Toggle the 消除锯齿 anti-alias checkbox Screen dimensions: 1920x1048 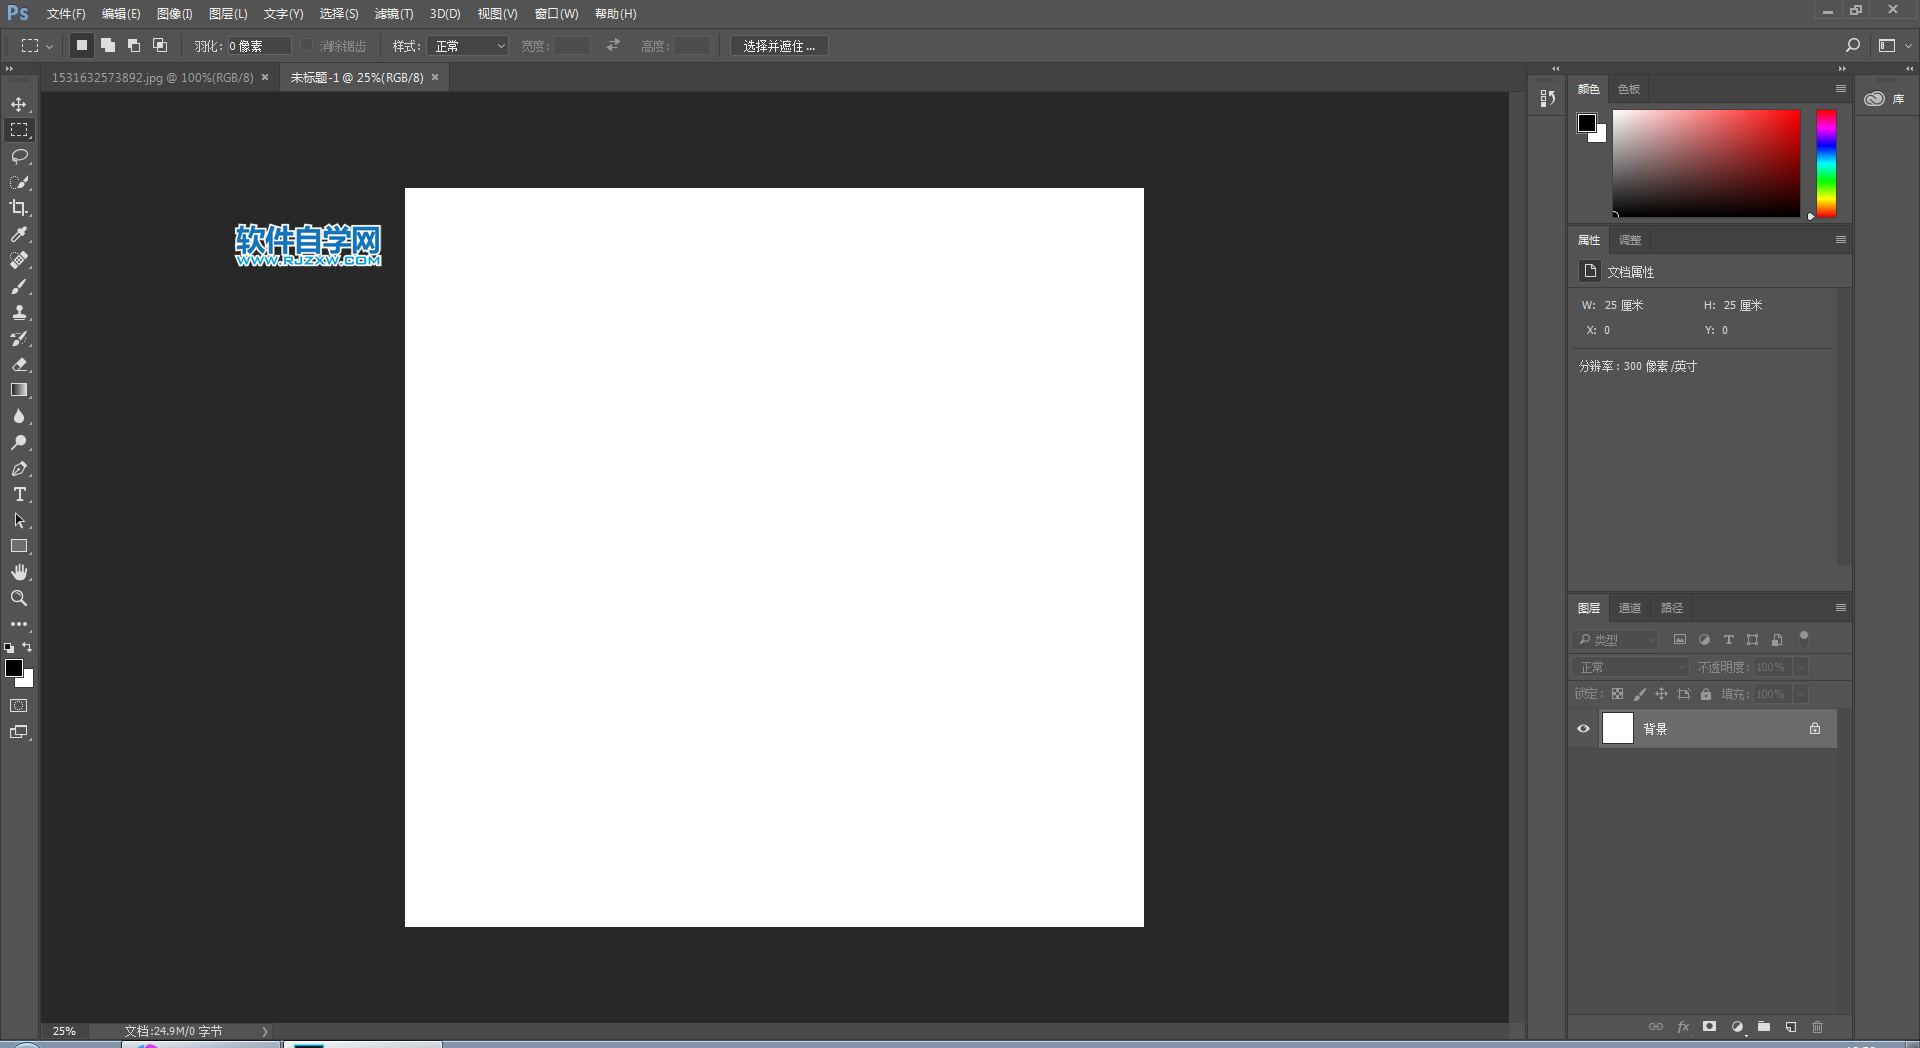[x=307, y=46]
